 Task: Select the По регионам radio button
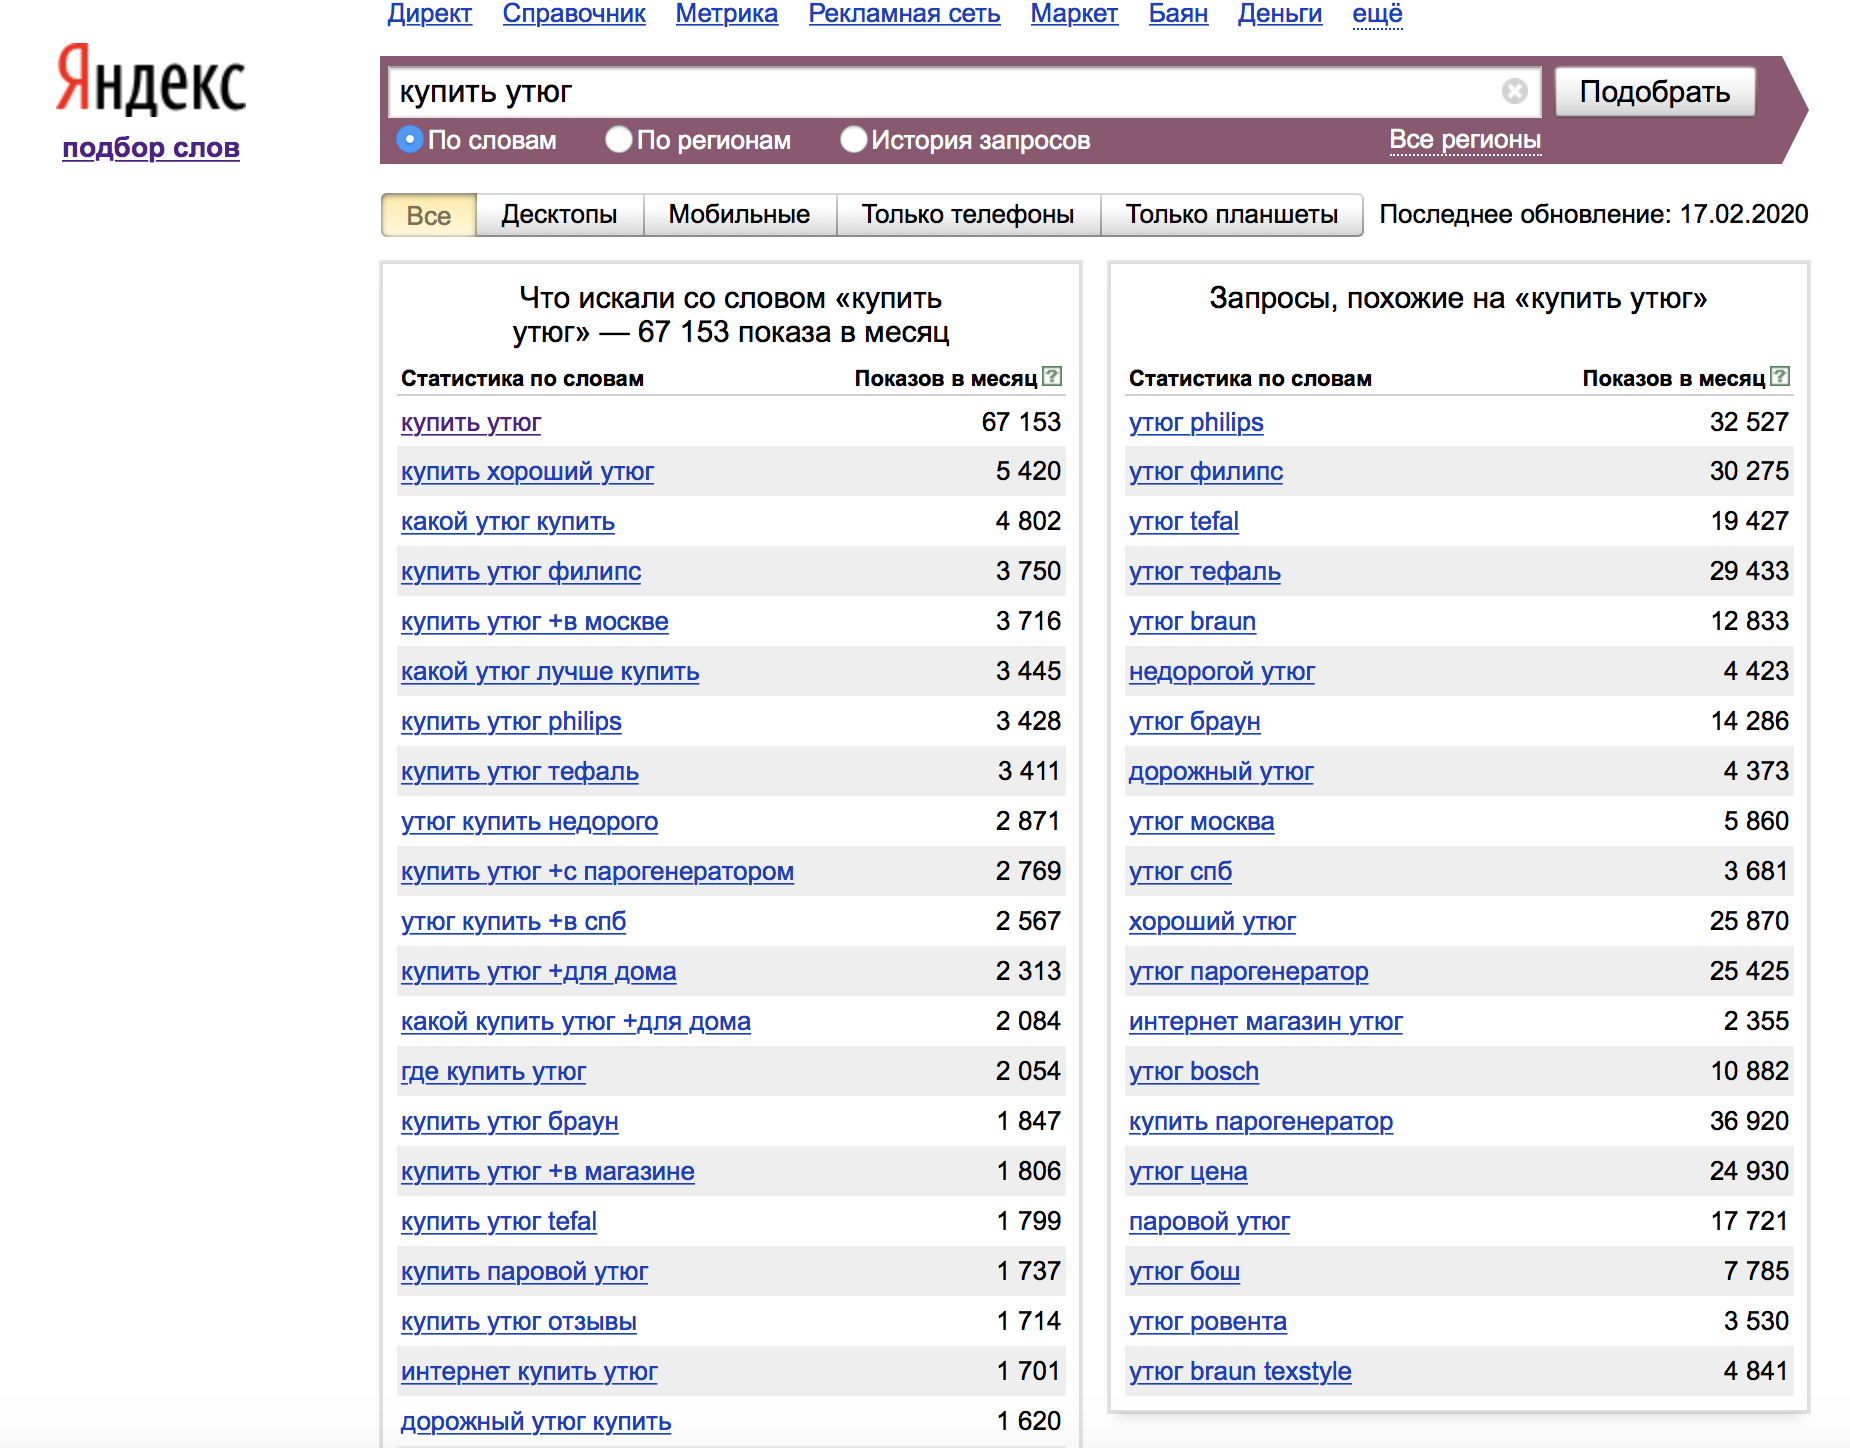coord(619,140)
